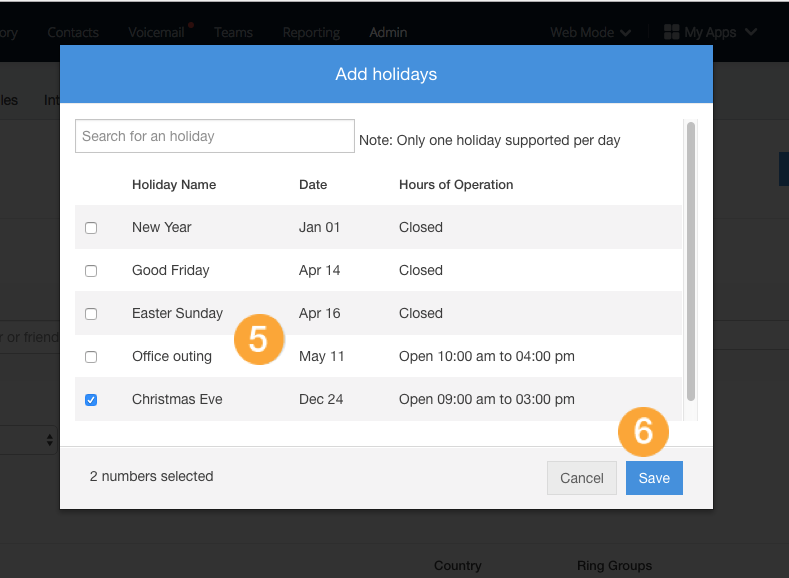Click the Apr 16 date cell
The image size is (789, 578).
coord(320,313)
